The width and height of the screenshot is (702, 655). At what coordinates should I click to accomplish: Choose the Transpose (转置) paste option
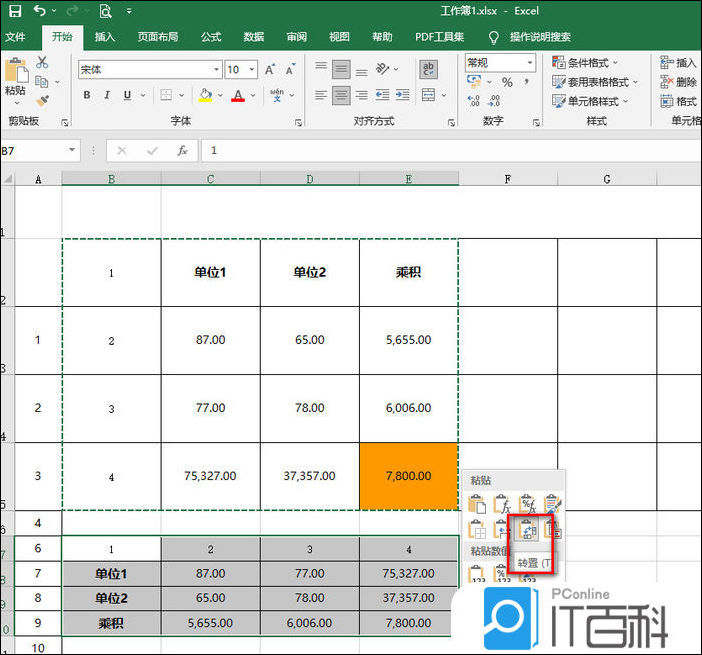click(x=528, y=530)
